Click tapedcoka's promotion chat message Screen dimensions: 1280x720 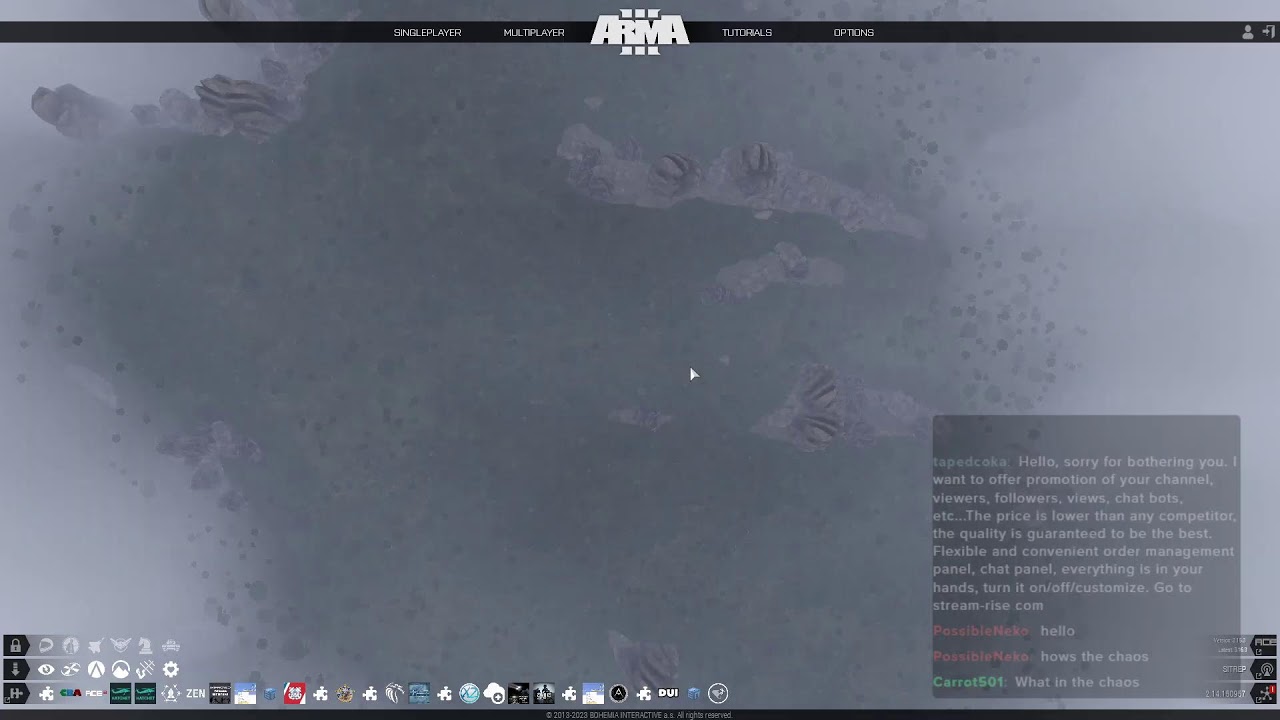[x=1085, y=533]
